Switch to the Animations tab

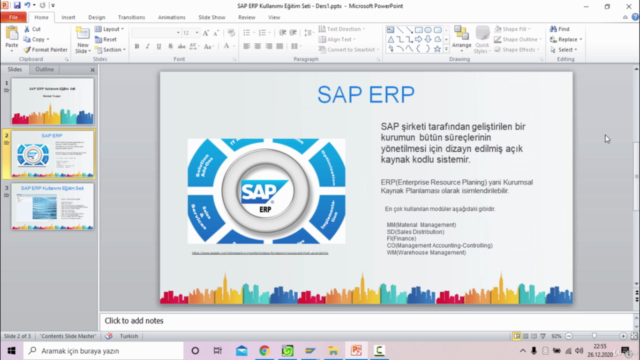pyautogui.click(x=171, y=18)
